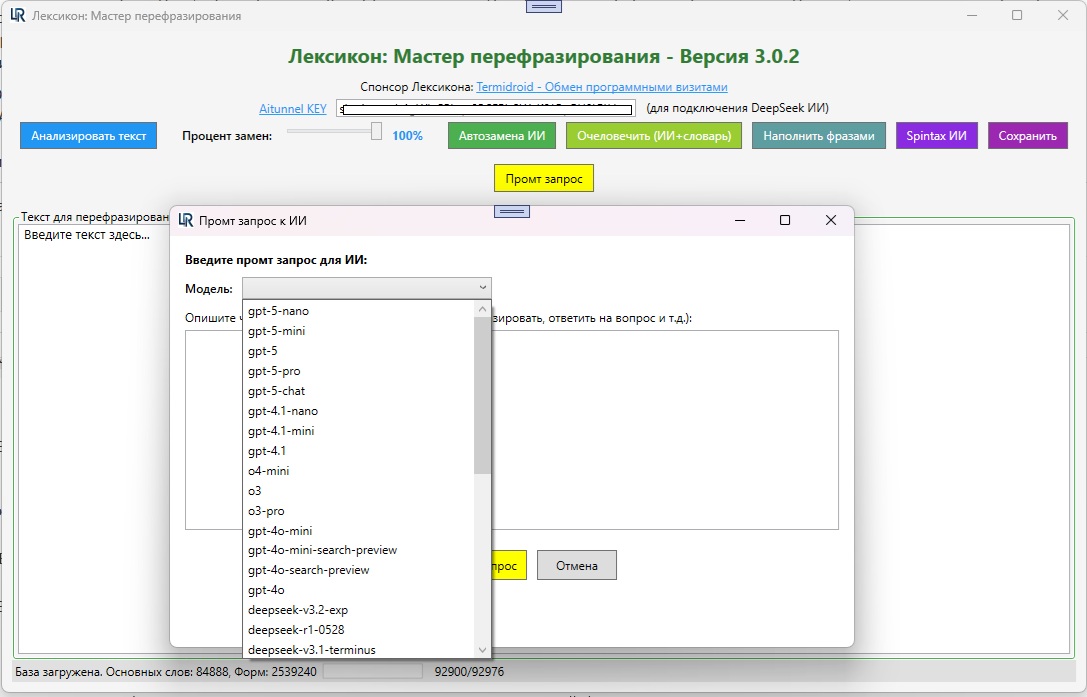
Task: Open Termidroid sponsor link
Action: click(x=601, y=87)
